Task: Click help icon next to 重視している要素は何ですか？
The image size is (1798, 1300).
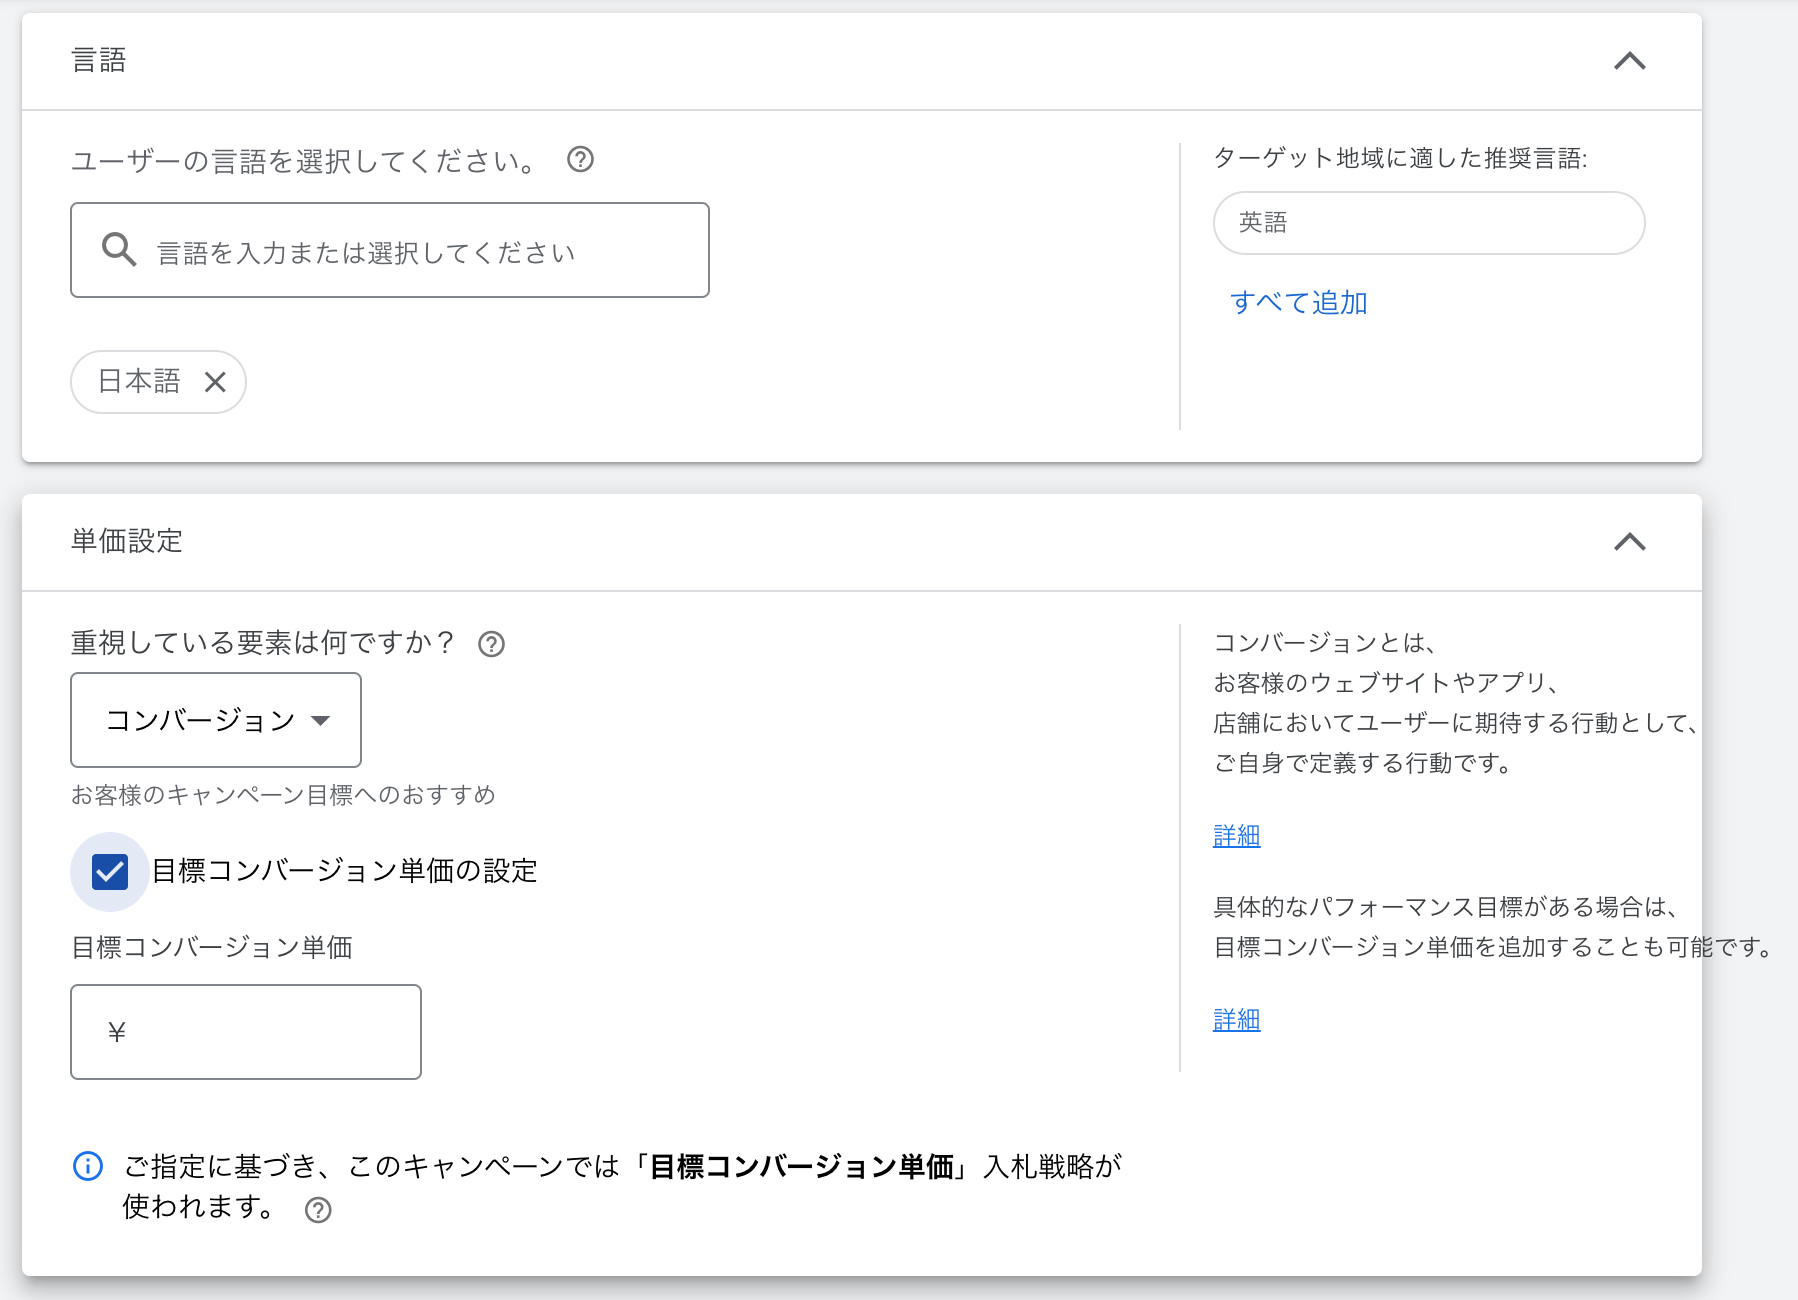Action: (x=491, y=644)
